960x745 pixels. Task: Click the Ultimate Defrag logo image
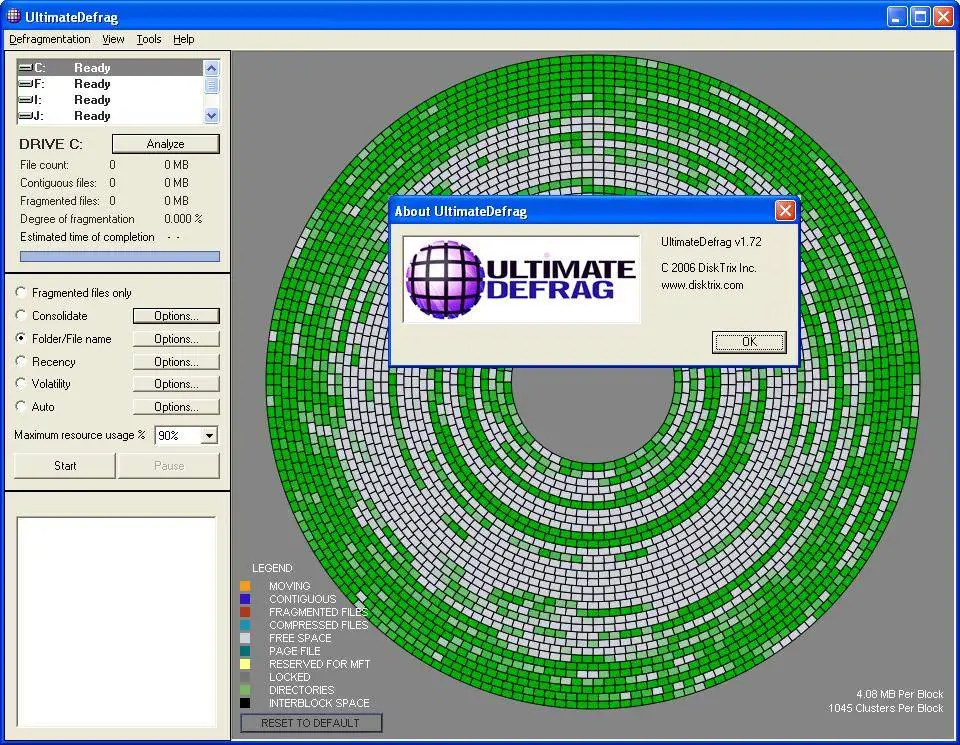coord(522,280)
